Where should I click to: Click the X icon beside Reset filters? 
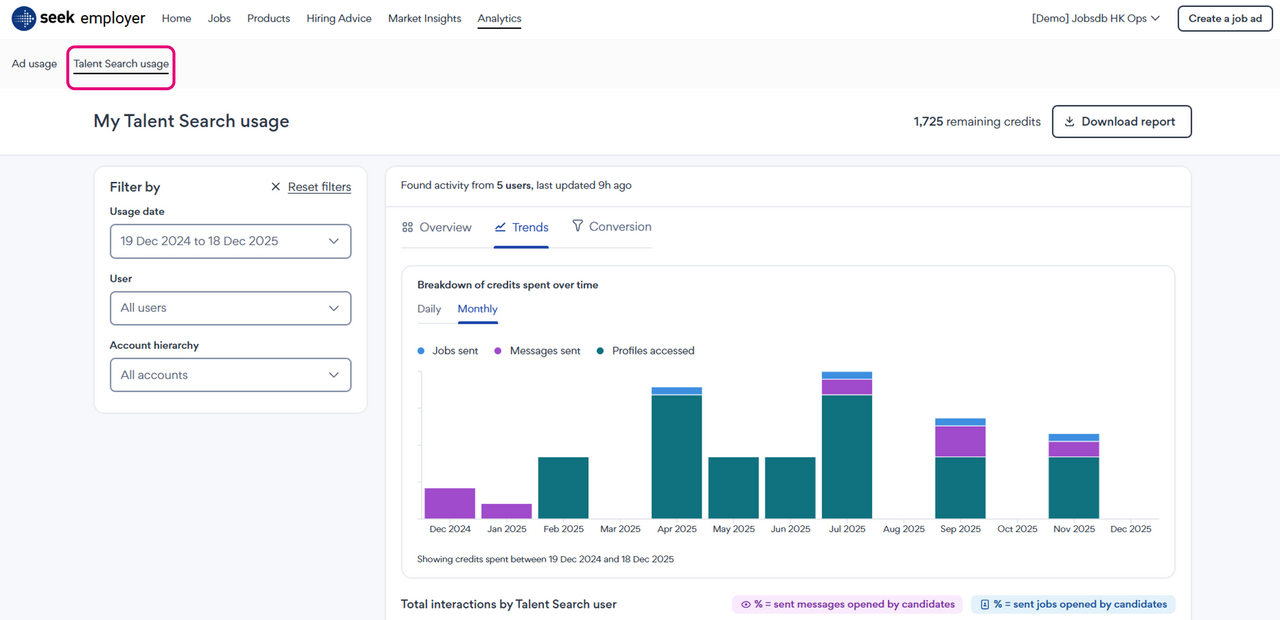tap(276, 187)
